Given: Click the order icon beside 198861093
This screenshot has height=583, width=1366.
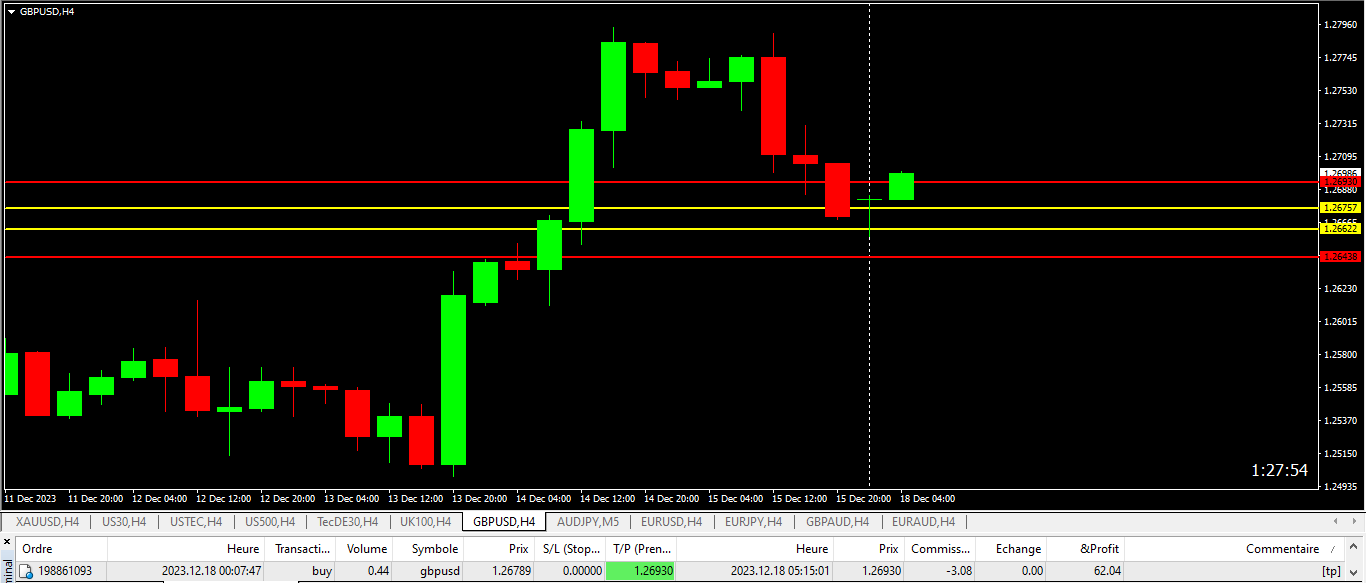Looking at the screenshot, I should click(x=26, y=571).
